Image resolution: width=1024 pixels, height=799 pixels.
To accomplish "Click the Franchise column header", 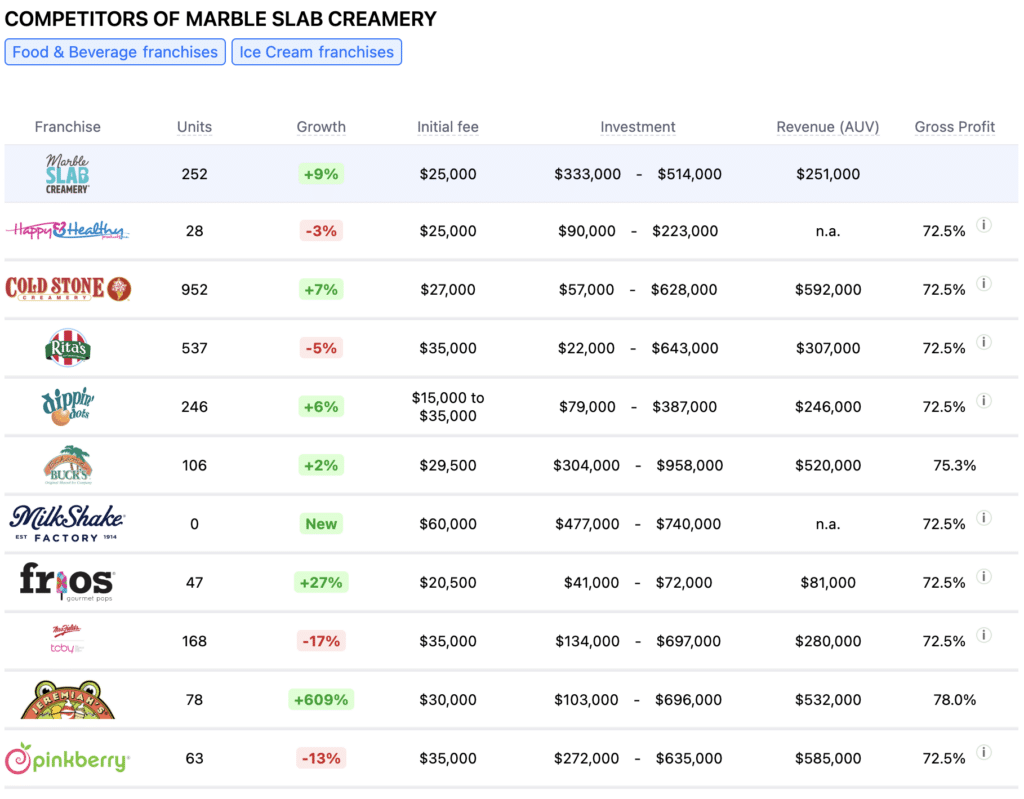I will [x=68, y=127].
